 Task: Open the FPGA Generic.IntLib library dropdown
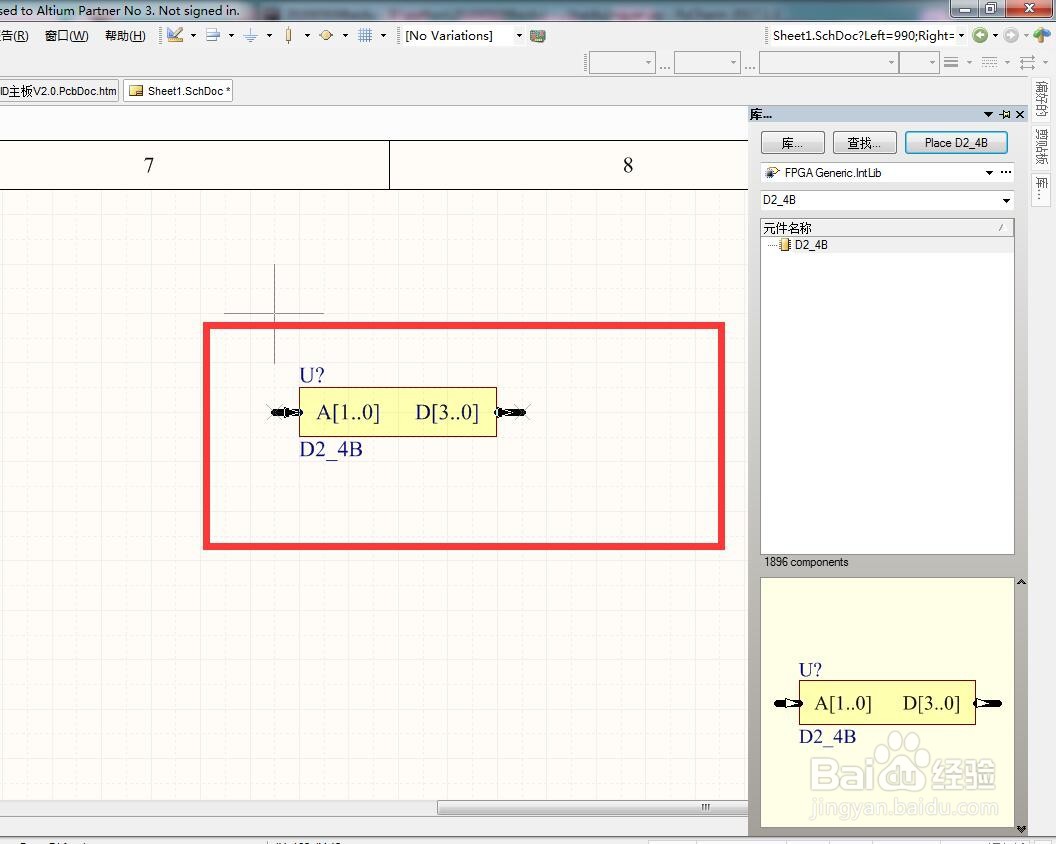[989, 172]
